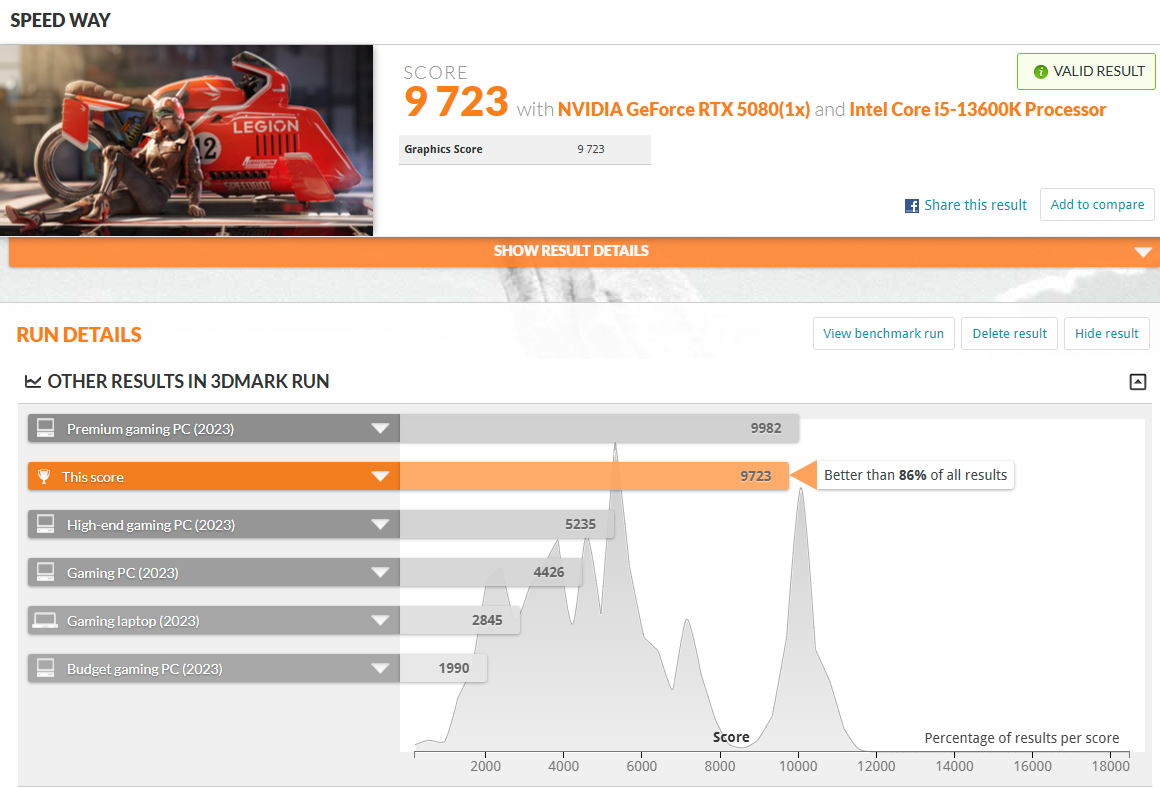
Task: Click the 1990 score value
Action: 453,669
